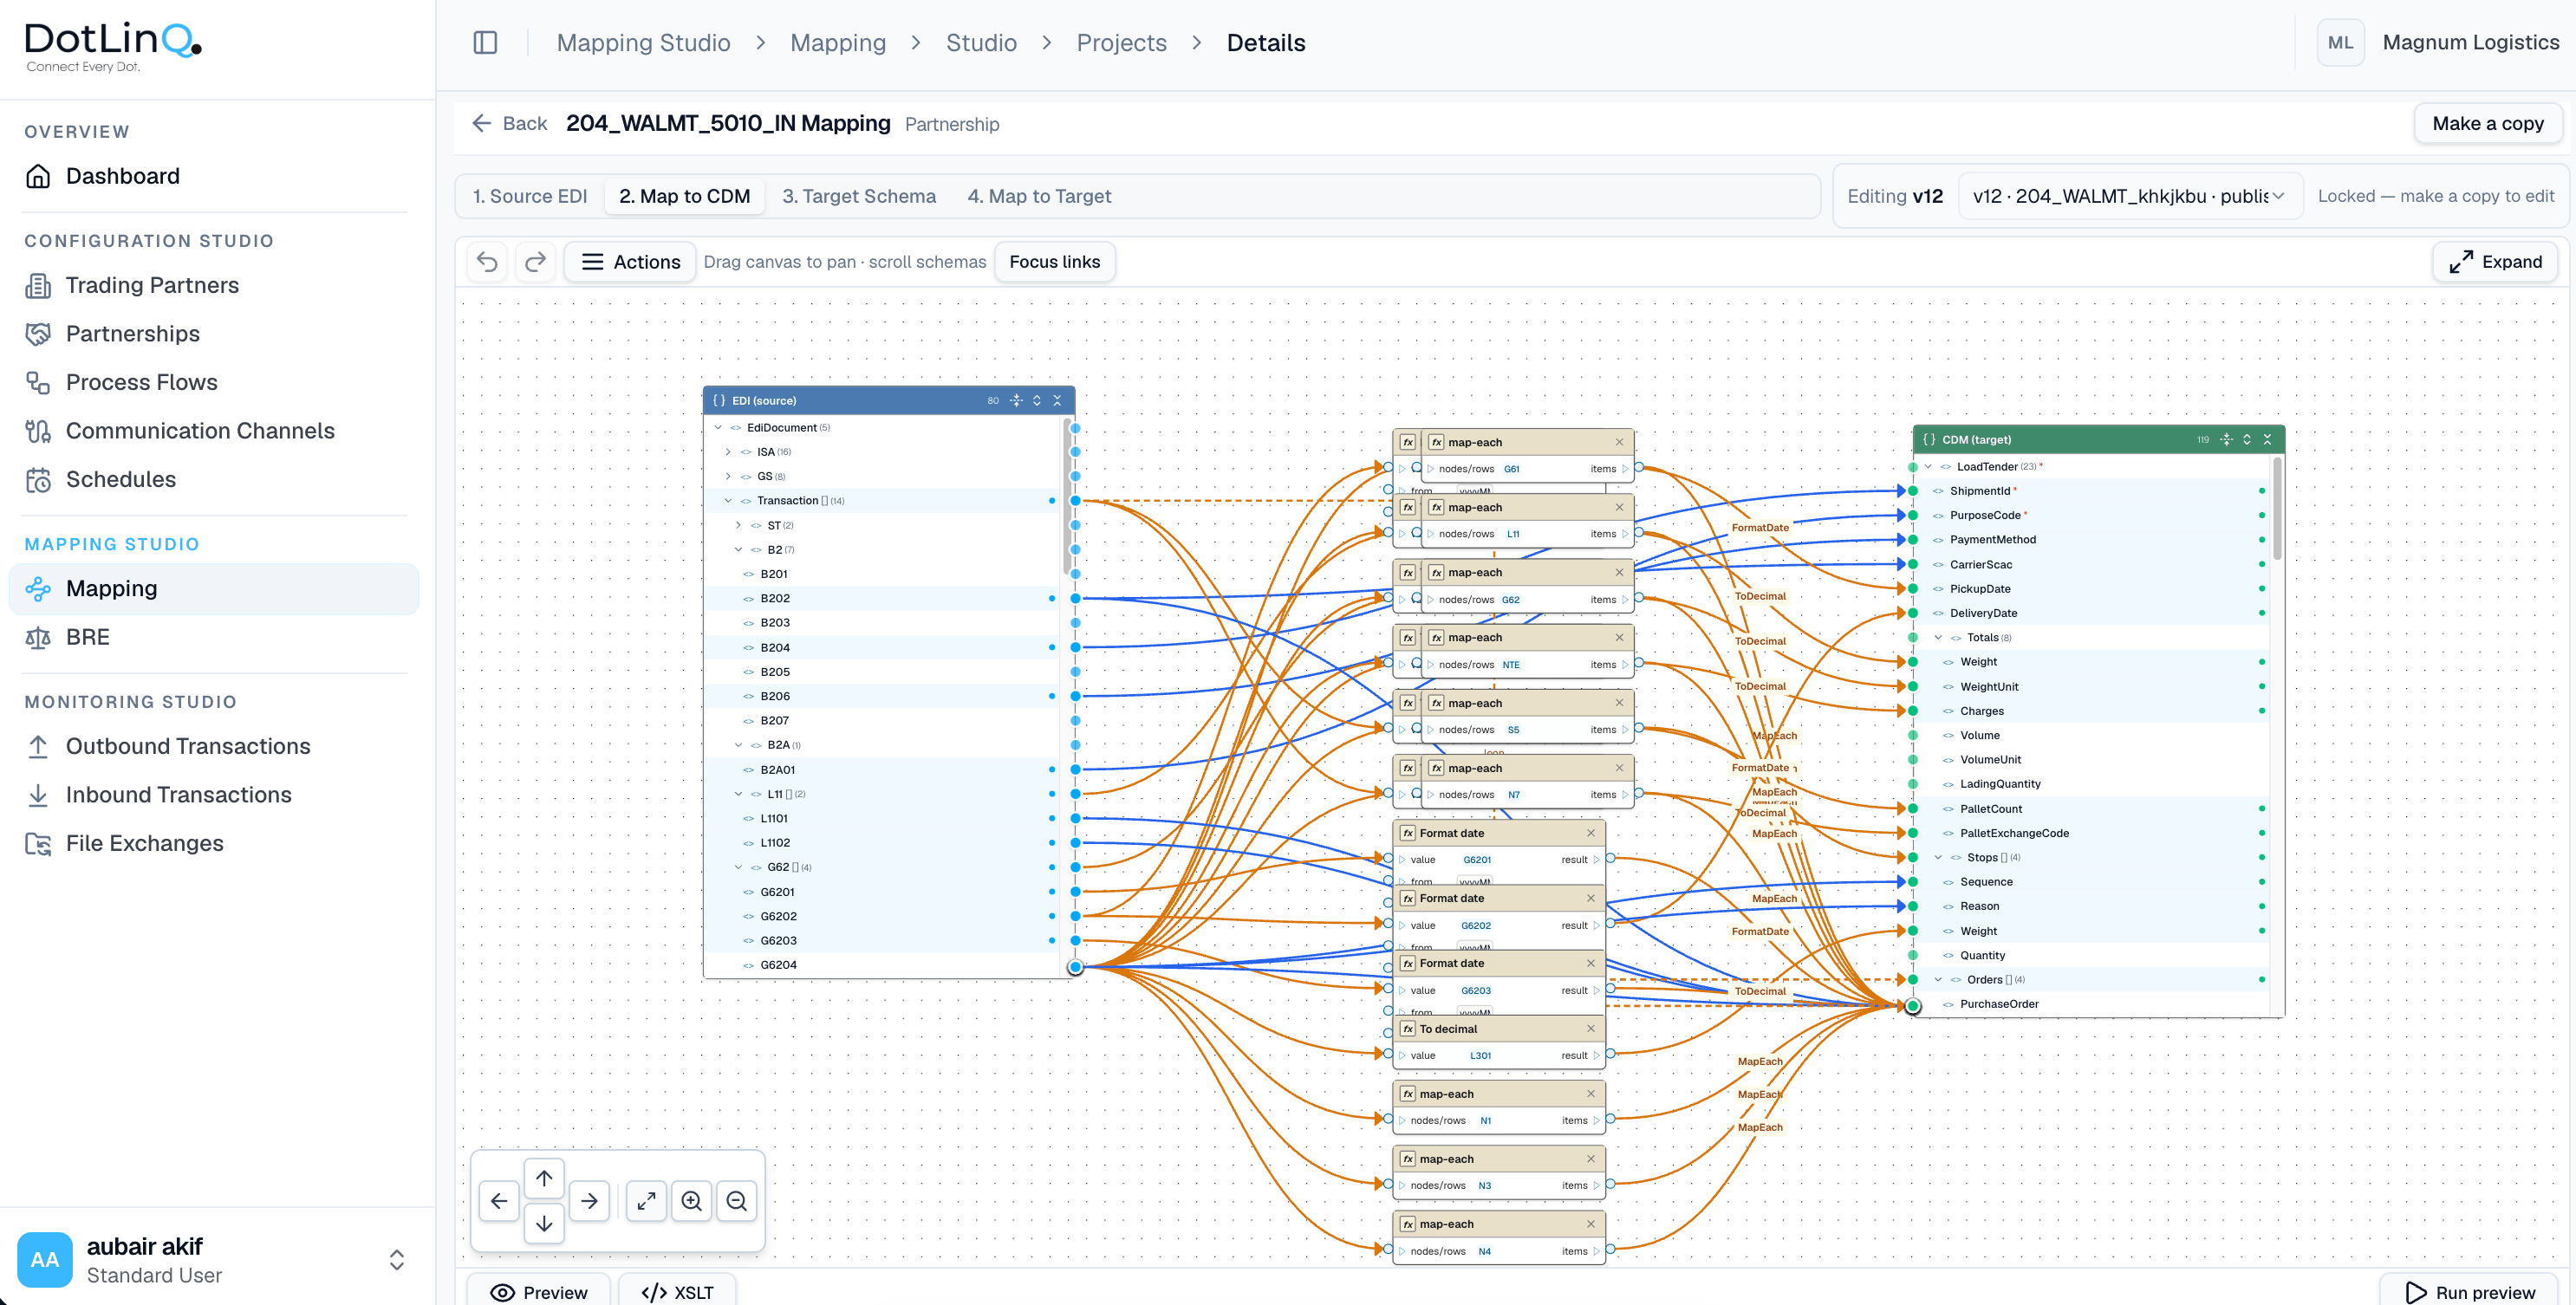Select the 2. Map to CDM tab
Viewport: 2576px width, 1305px height.
tap(684, 196)
